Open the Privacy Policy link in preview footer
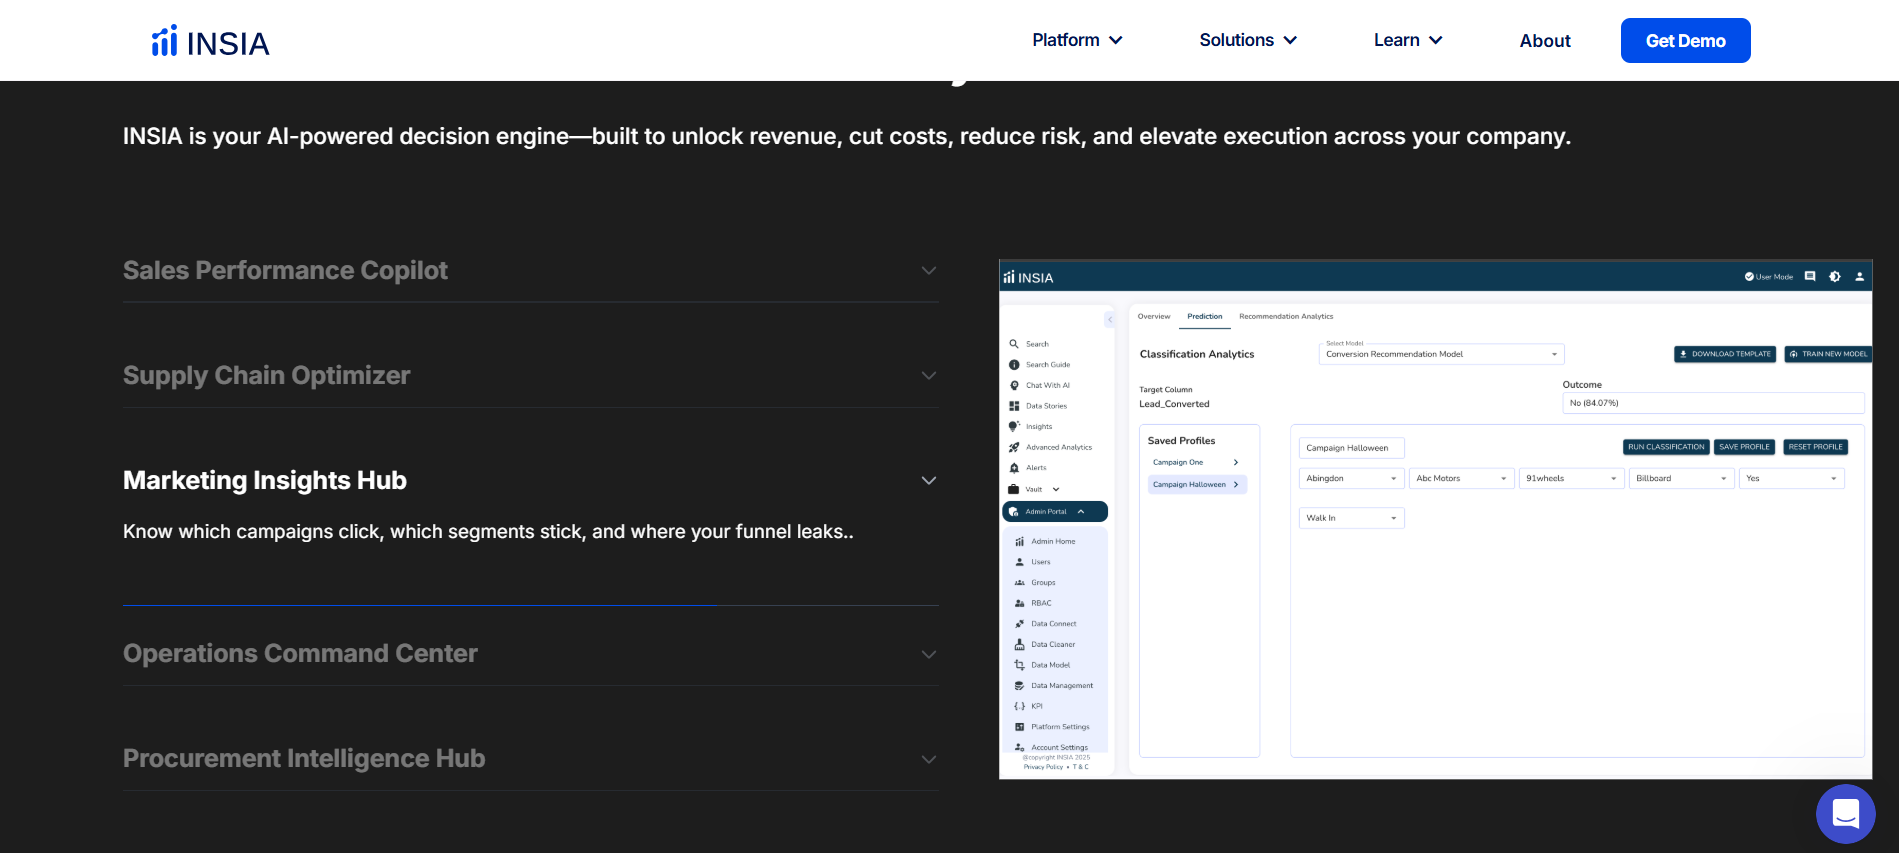Viewport: 1899px width, 853px height. pyautogui.click(x=1043, y=767)
